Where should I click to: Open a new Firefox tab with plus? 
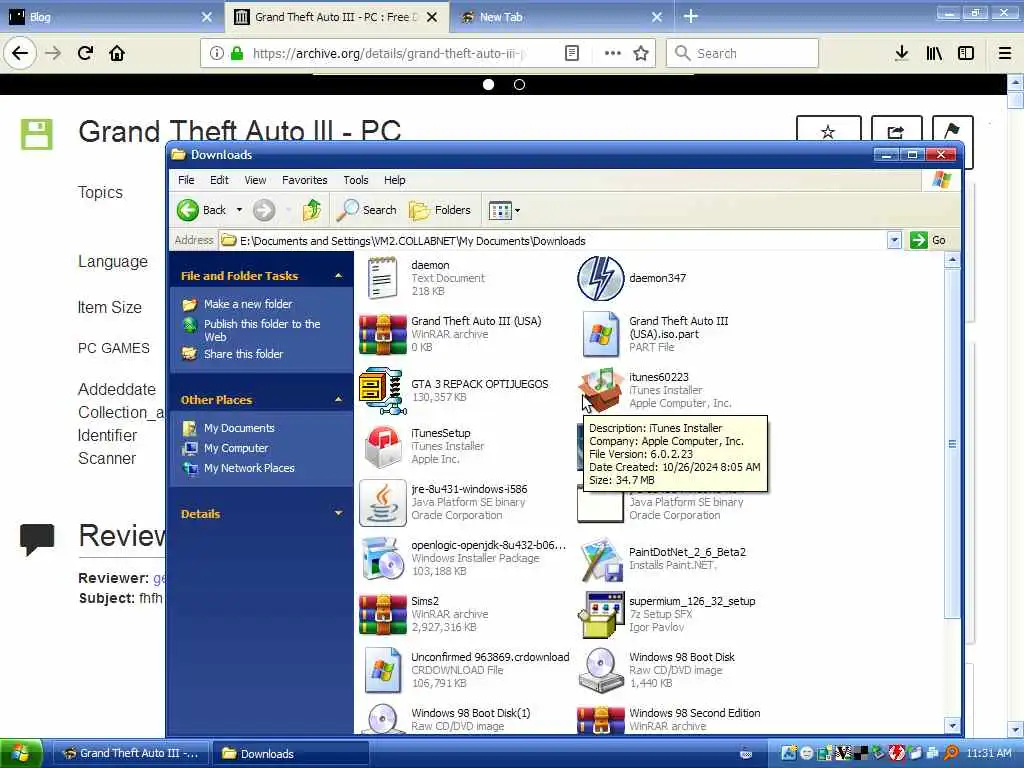coord(690,16)
